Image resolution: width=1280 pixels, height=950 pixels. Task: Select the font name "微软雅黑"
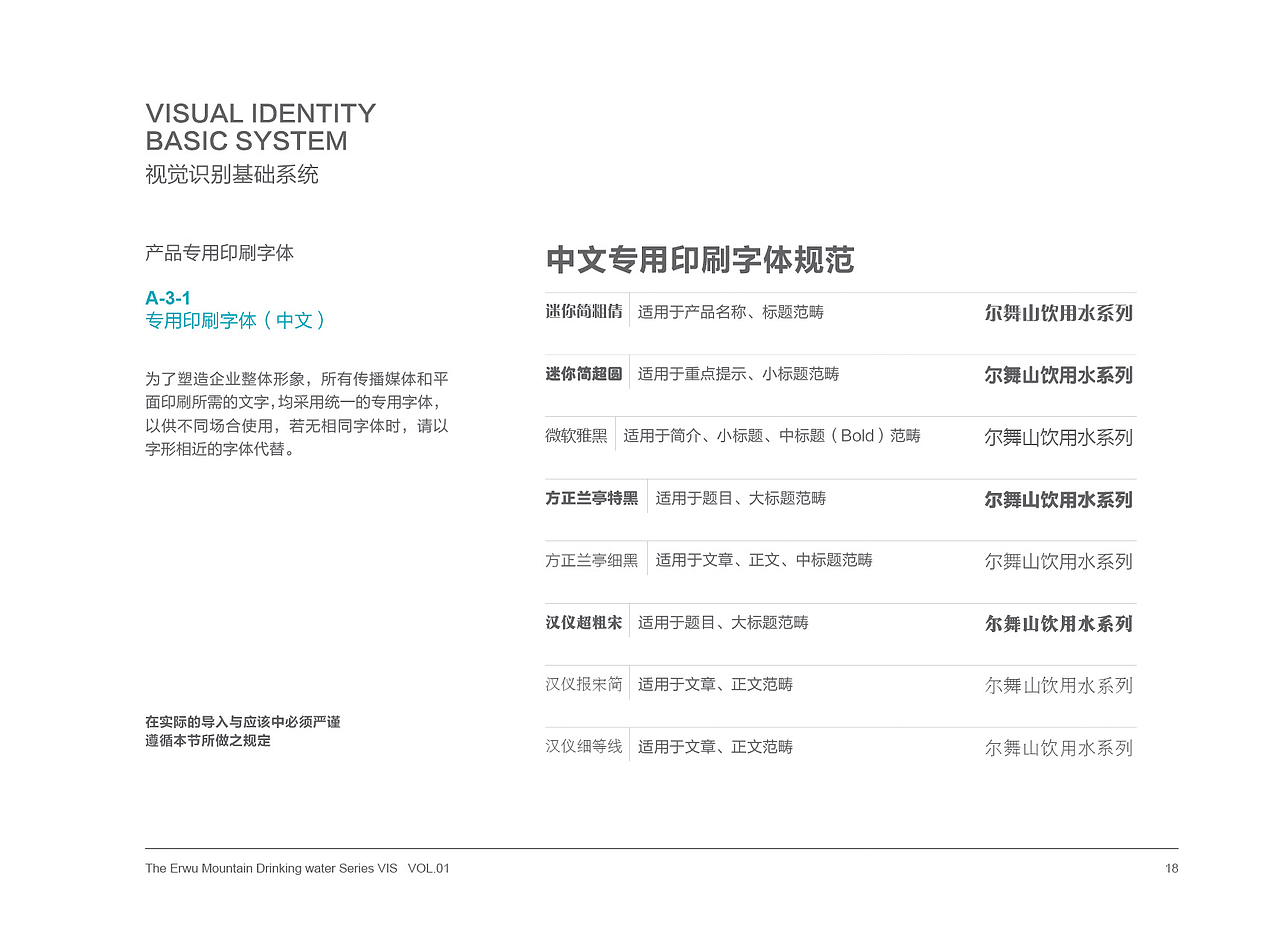(x=576, y=436)
